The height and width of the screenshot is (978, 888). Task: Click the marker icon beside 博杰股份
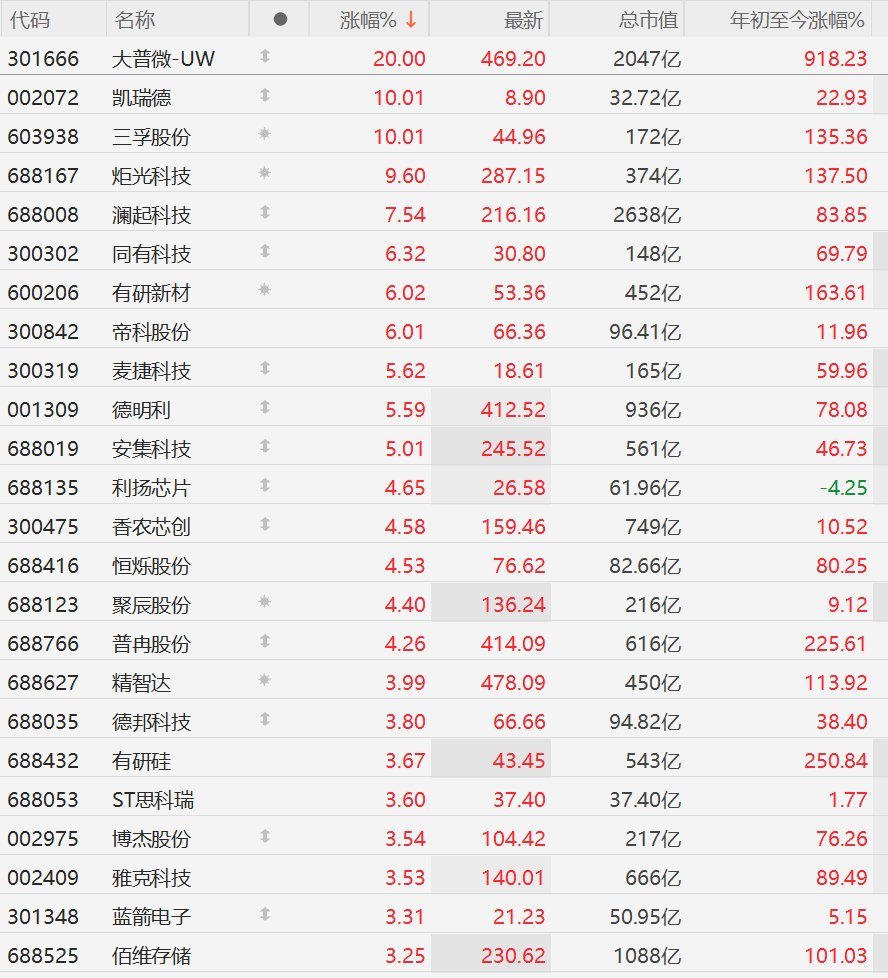(265, 836)
